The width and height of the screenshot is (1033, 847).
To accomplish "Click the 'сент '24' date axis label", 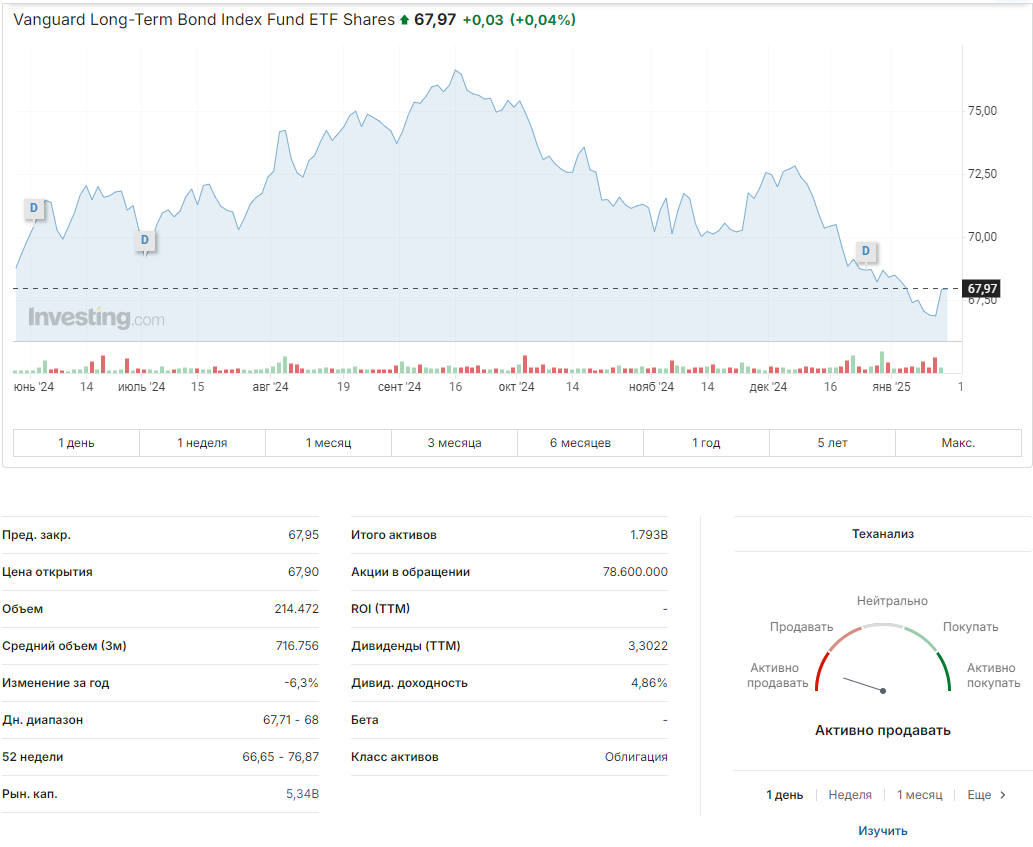I will click(399, 387).
